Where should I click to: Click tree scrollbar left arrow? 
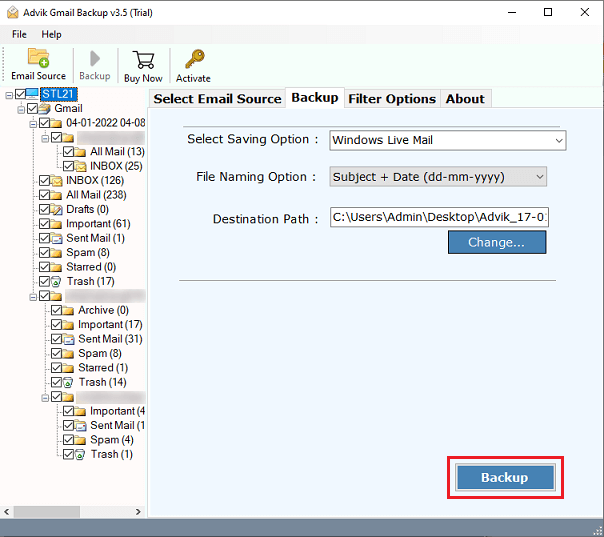[x=7, y=512]
